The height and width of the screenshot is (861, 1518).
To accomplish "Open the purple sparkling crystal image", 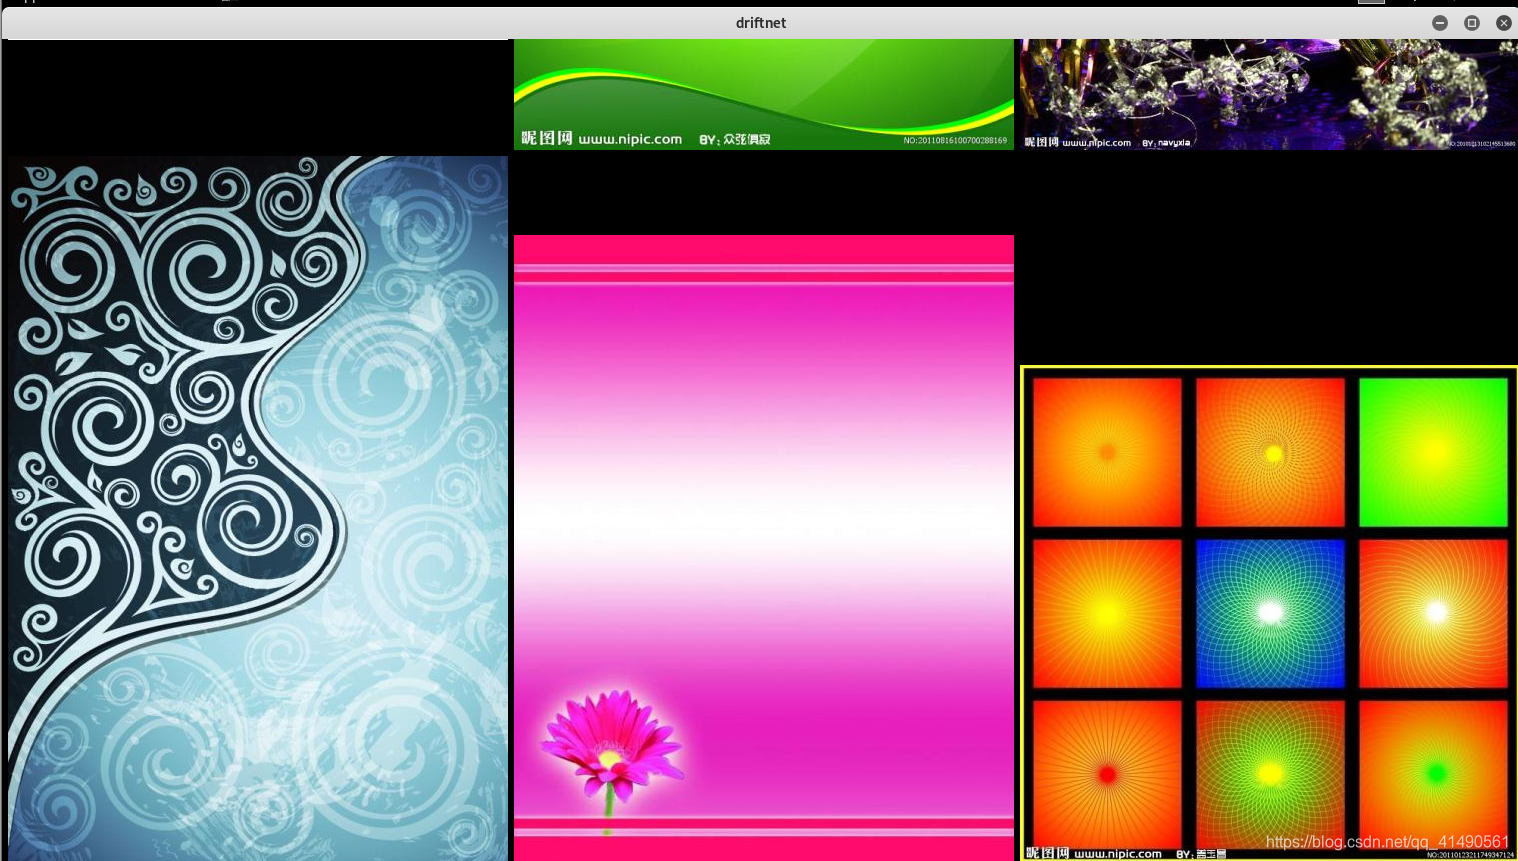I will [1269, 94].
